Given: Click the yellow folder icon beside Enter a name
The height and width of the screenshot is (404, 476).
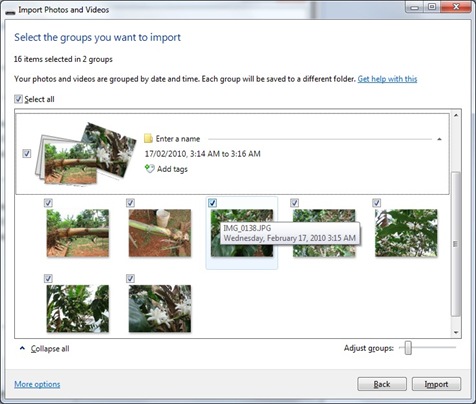Looking at the screenshot, I should (x=148, y=138).
